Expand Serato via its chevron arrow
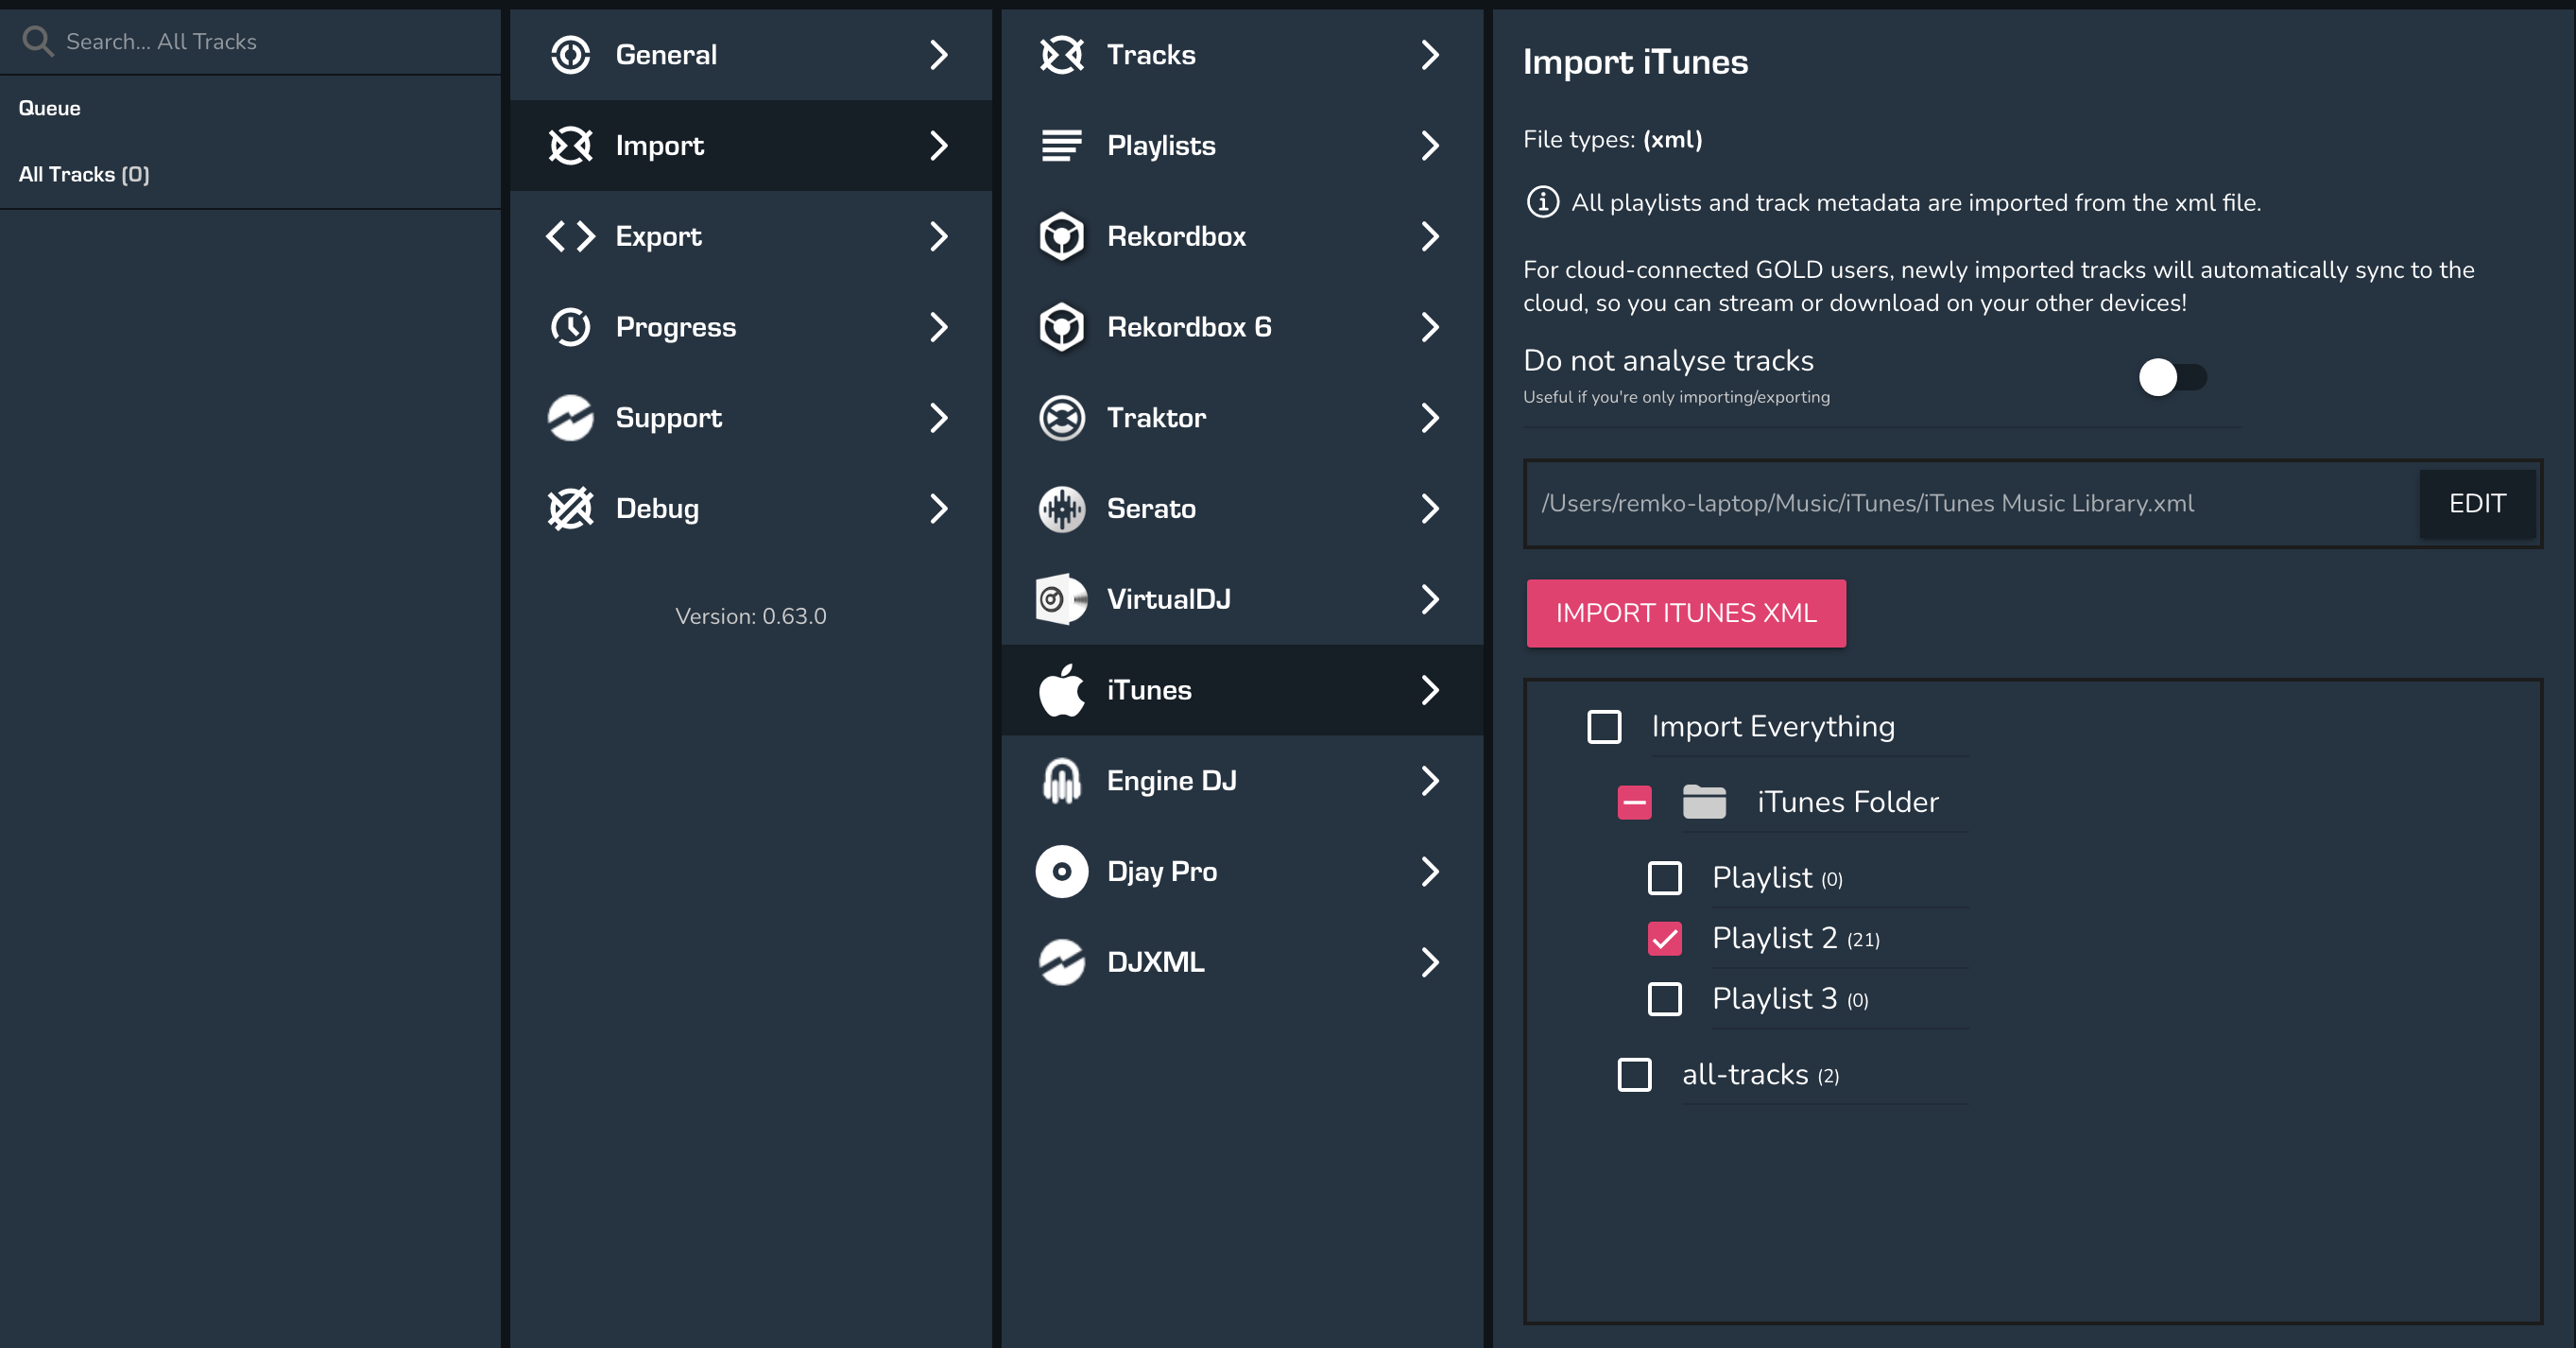 [x=1430, y=509]
